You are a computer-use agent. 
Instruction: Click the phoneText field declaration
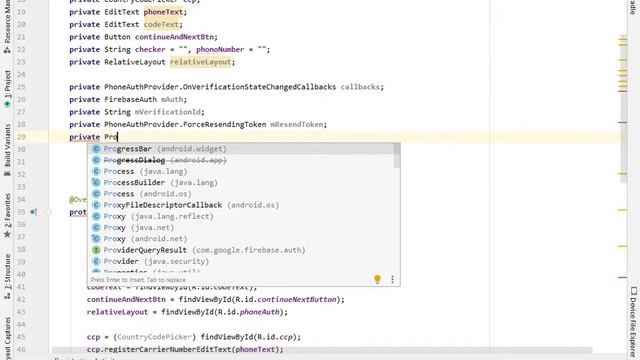(x=163, y=12)
